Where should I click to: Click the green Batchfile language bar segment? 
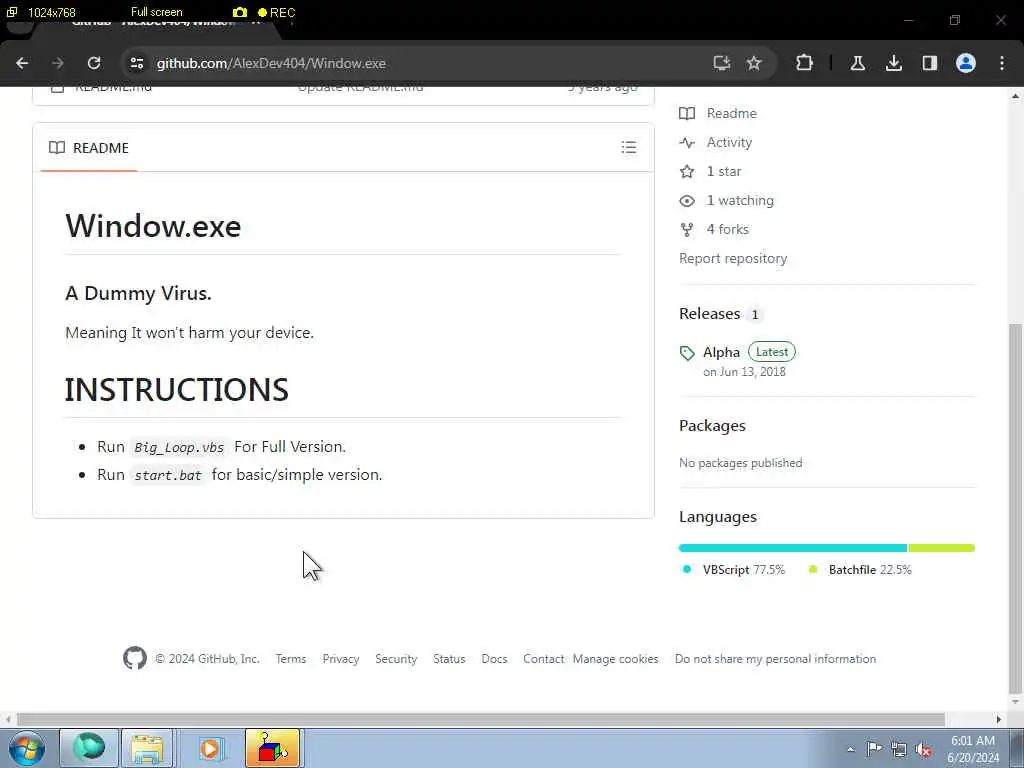[941, 548]
